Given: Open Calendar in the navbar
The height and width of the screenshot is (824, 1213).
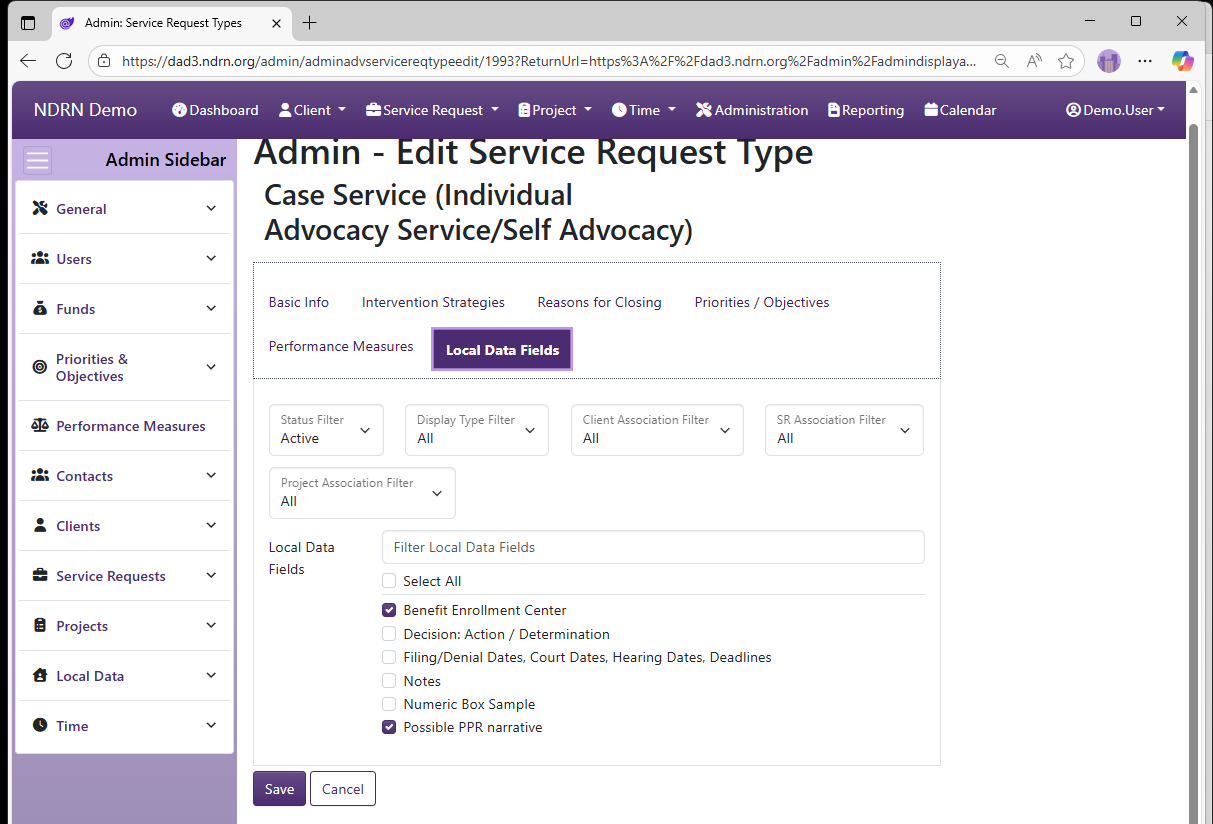Looking at the screenshot, I should coord(960,110).
